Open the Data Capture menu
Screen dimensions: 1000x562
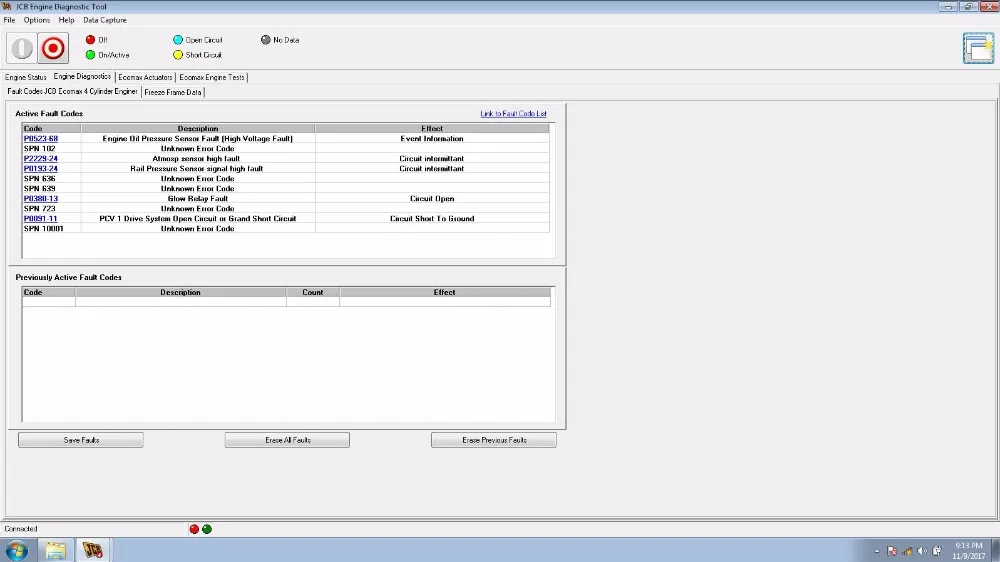[105, 20]
